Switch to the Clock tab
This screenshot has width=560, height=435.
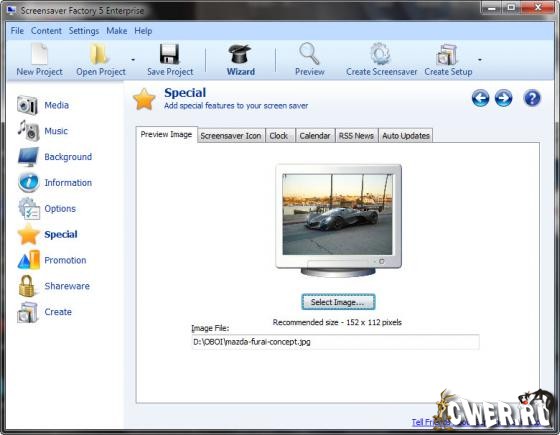[x=279, y=136]
